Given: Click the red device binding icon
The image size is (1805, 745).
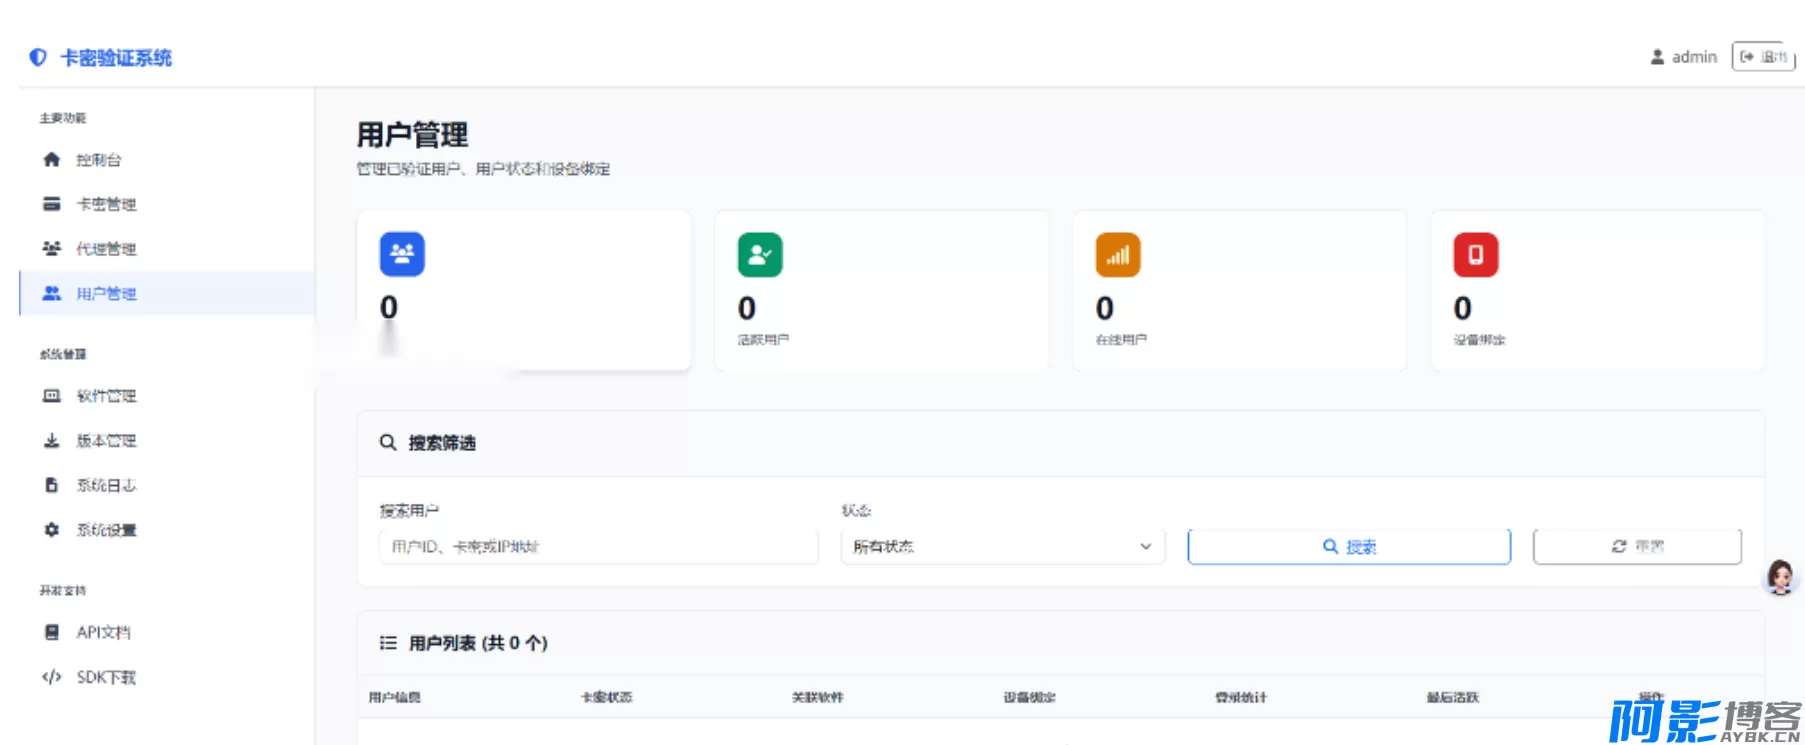Looking at the screenshot, I should point(1475,255).
